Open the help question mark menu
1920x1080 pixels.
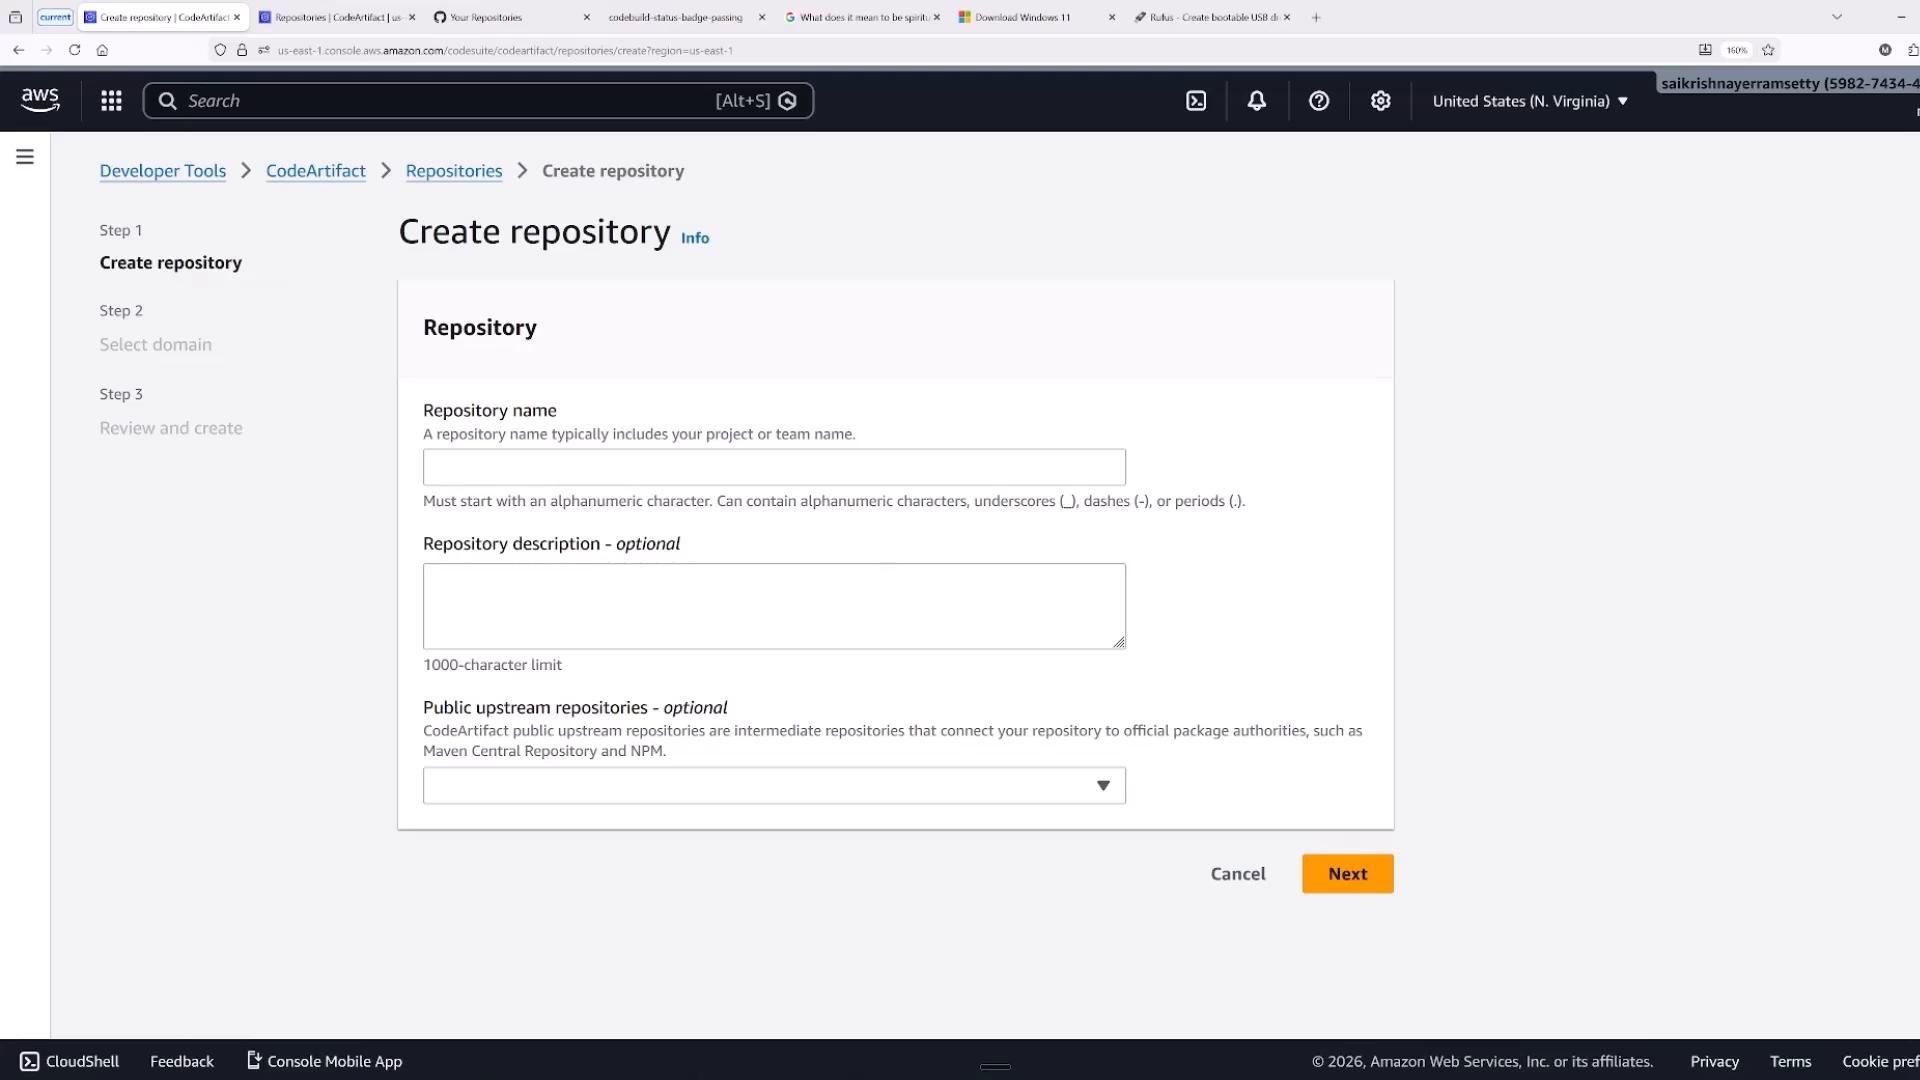coord(1319,101)
